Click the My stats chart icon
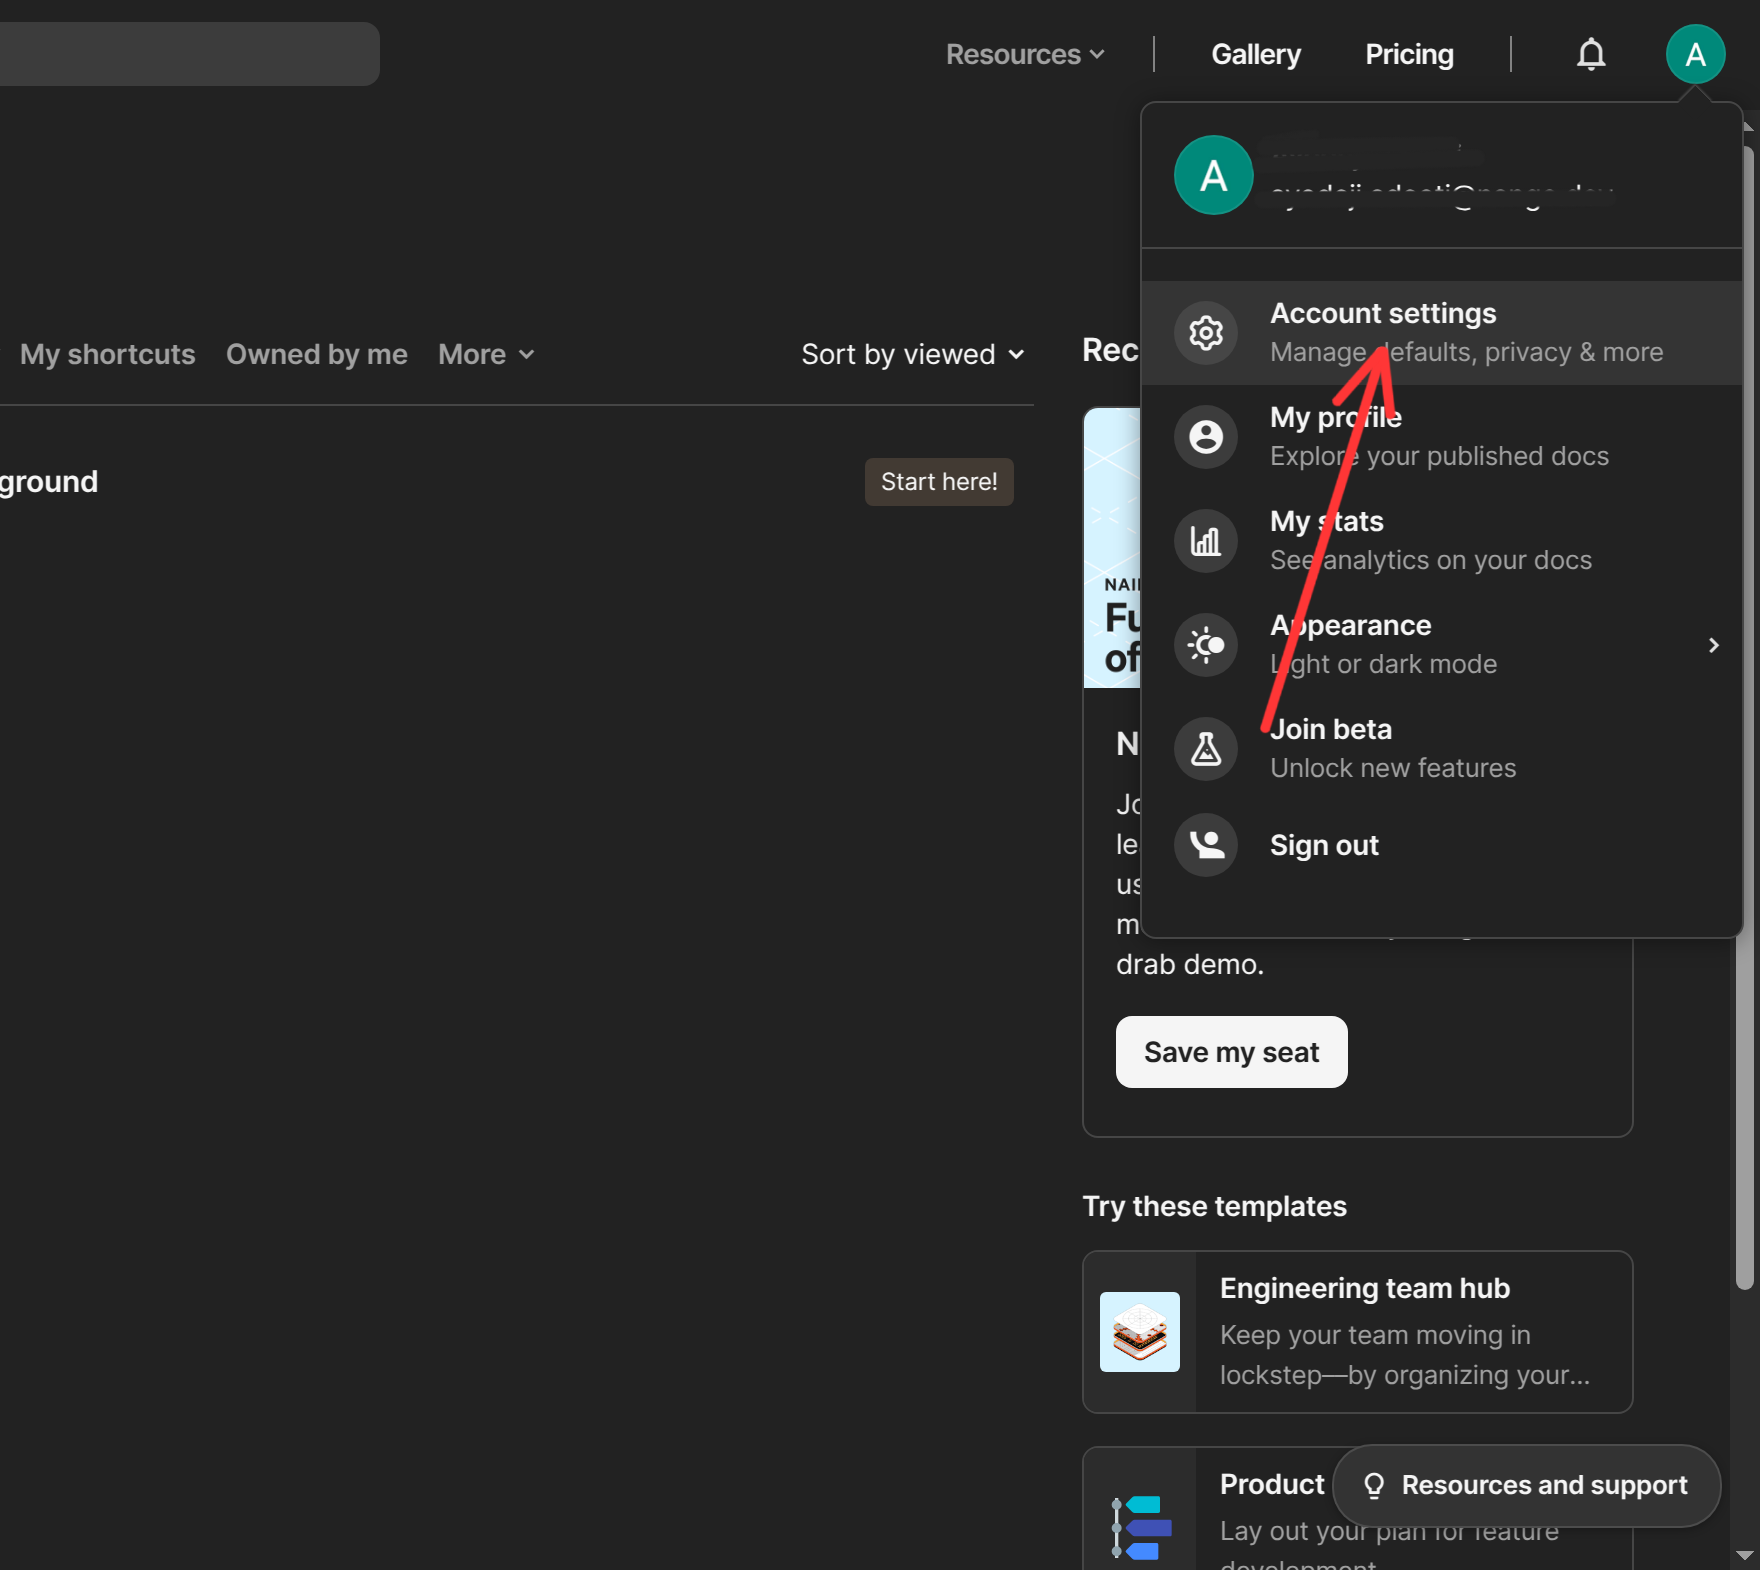Screen dimensions: 1760x1570 (x=1206, y=541)
